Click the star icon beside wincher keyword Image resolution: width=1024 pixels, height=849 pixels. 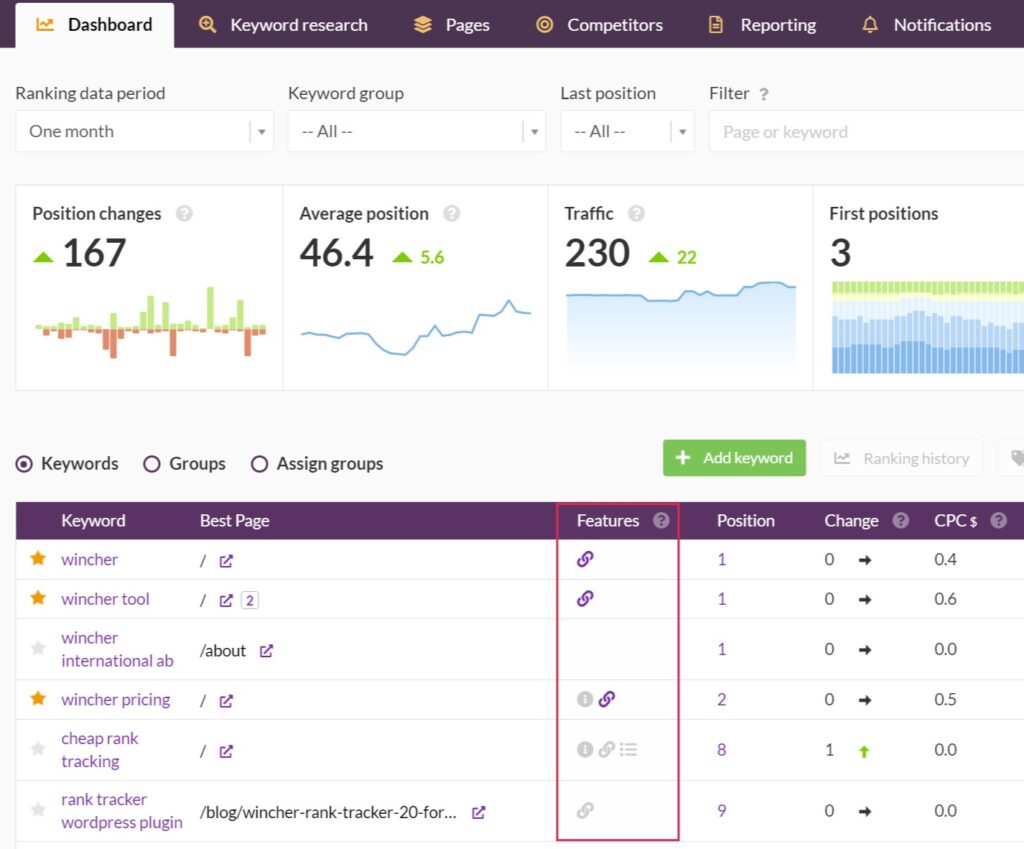tap(38, 559)
